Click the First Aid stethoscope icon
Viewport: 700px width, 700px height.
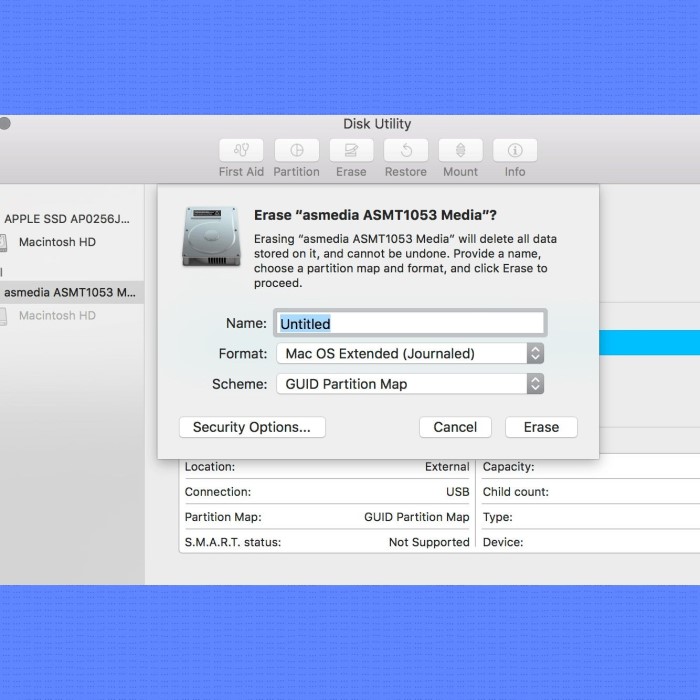coord(241,150)
